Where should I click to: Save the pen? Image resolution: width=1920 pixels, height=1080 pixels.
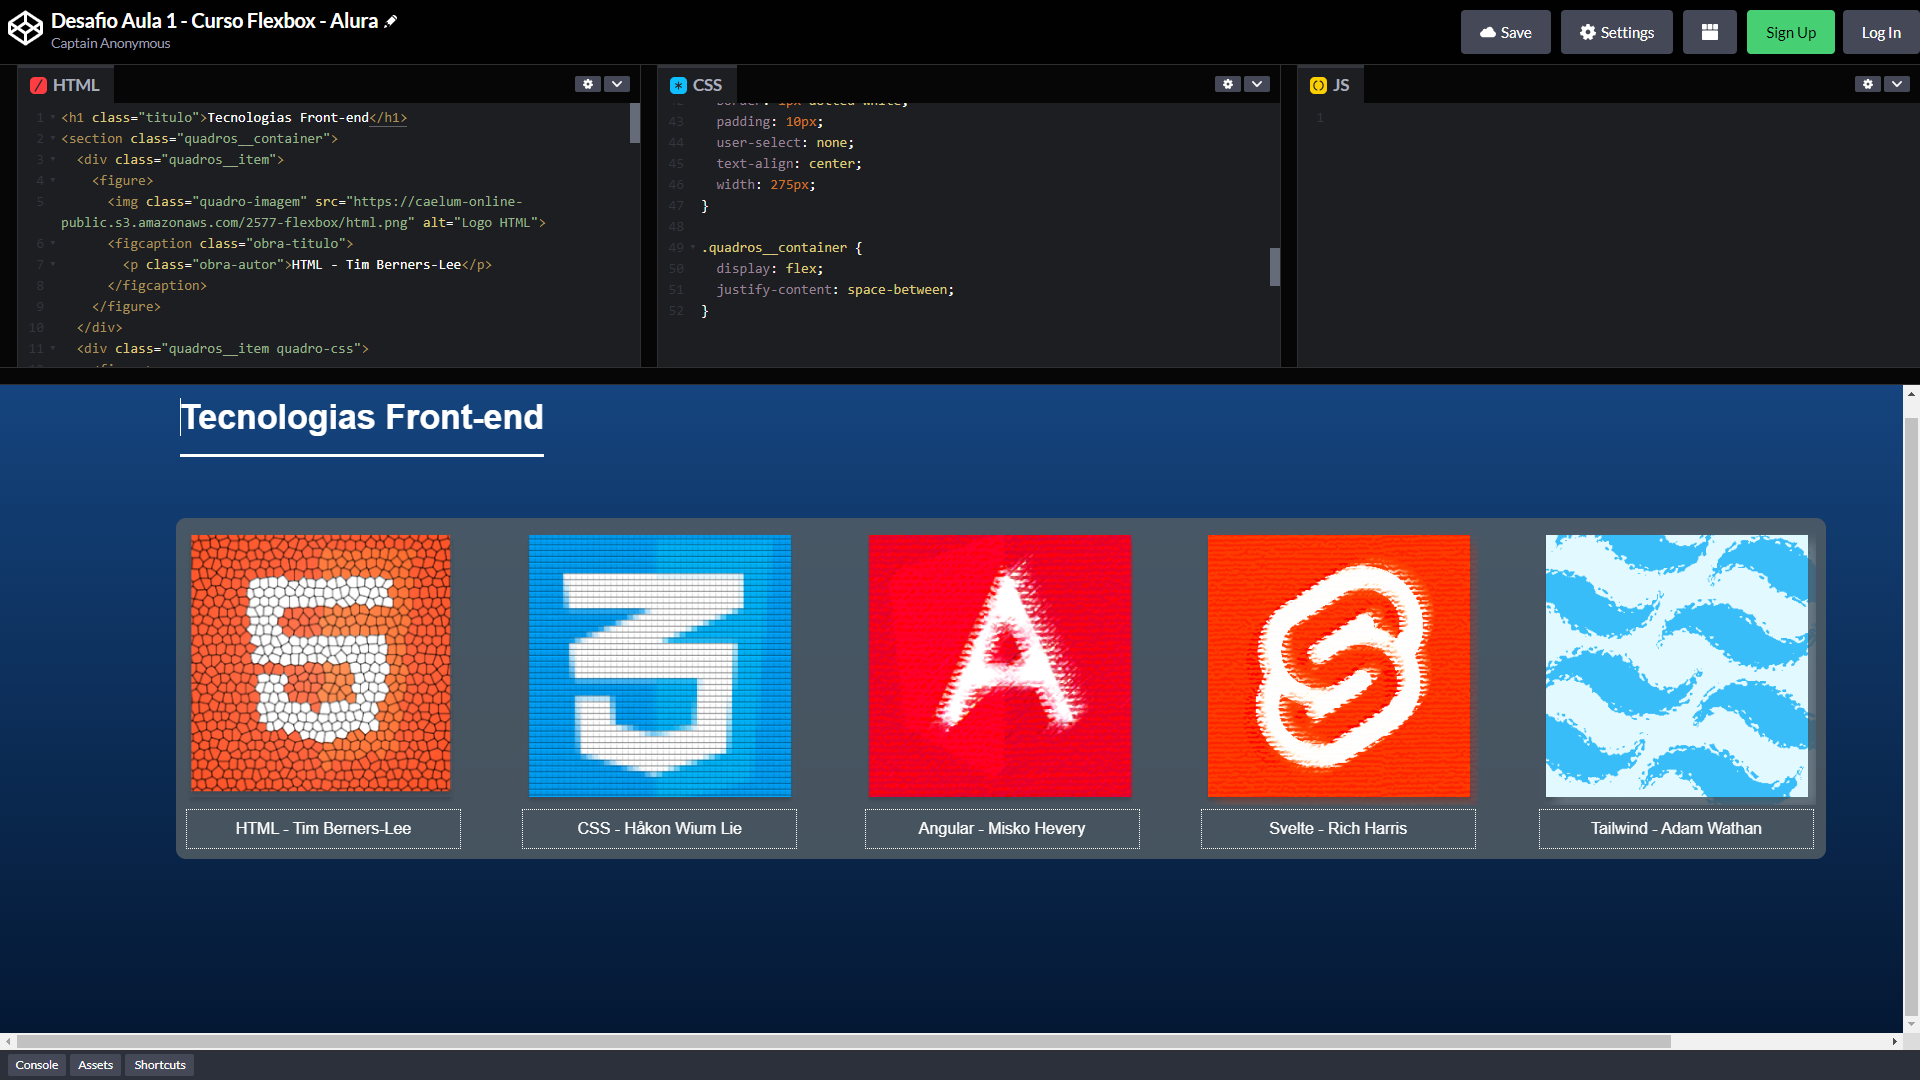click(x=1505, y=32)
